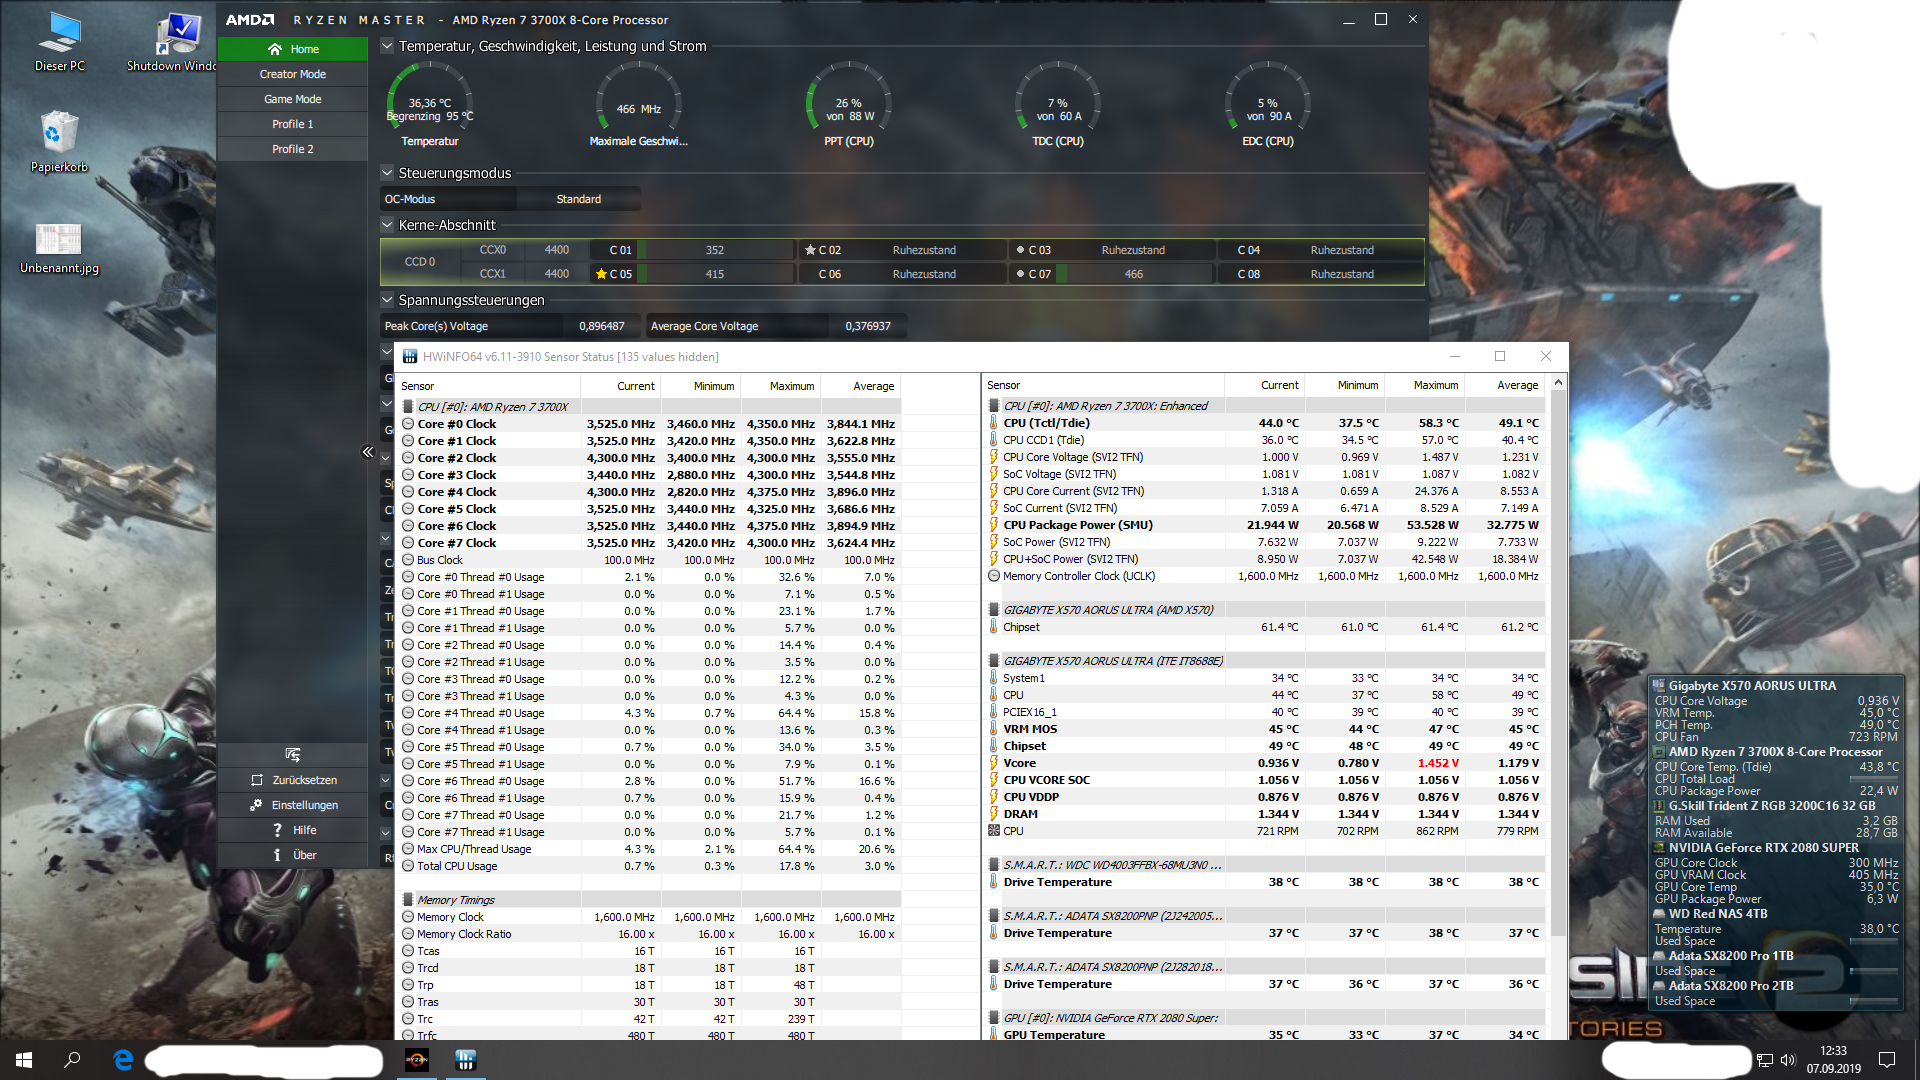Open Profile 2 in the sidebar

pos(293,149)
